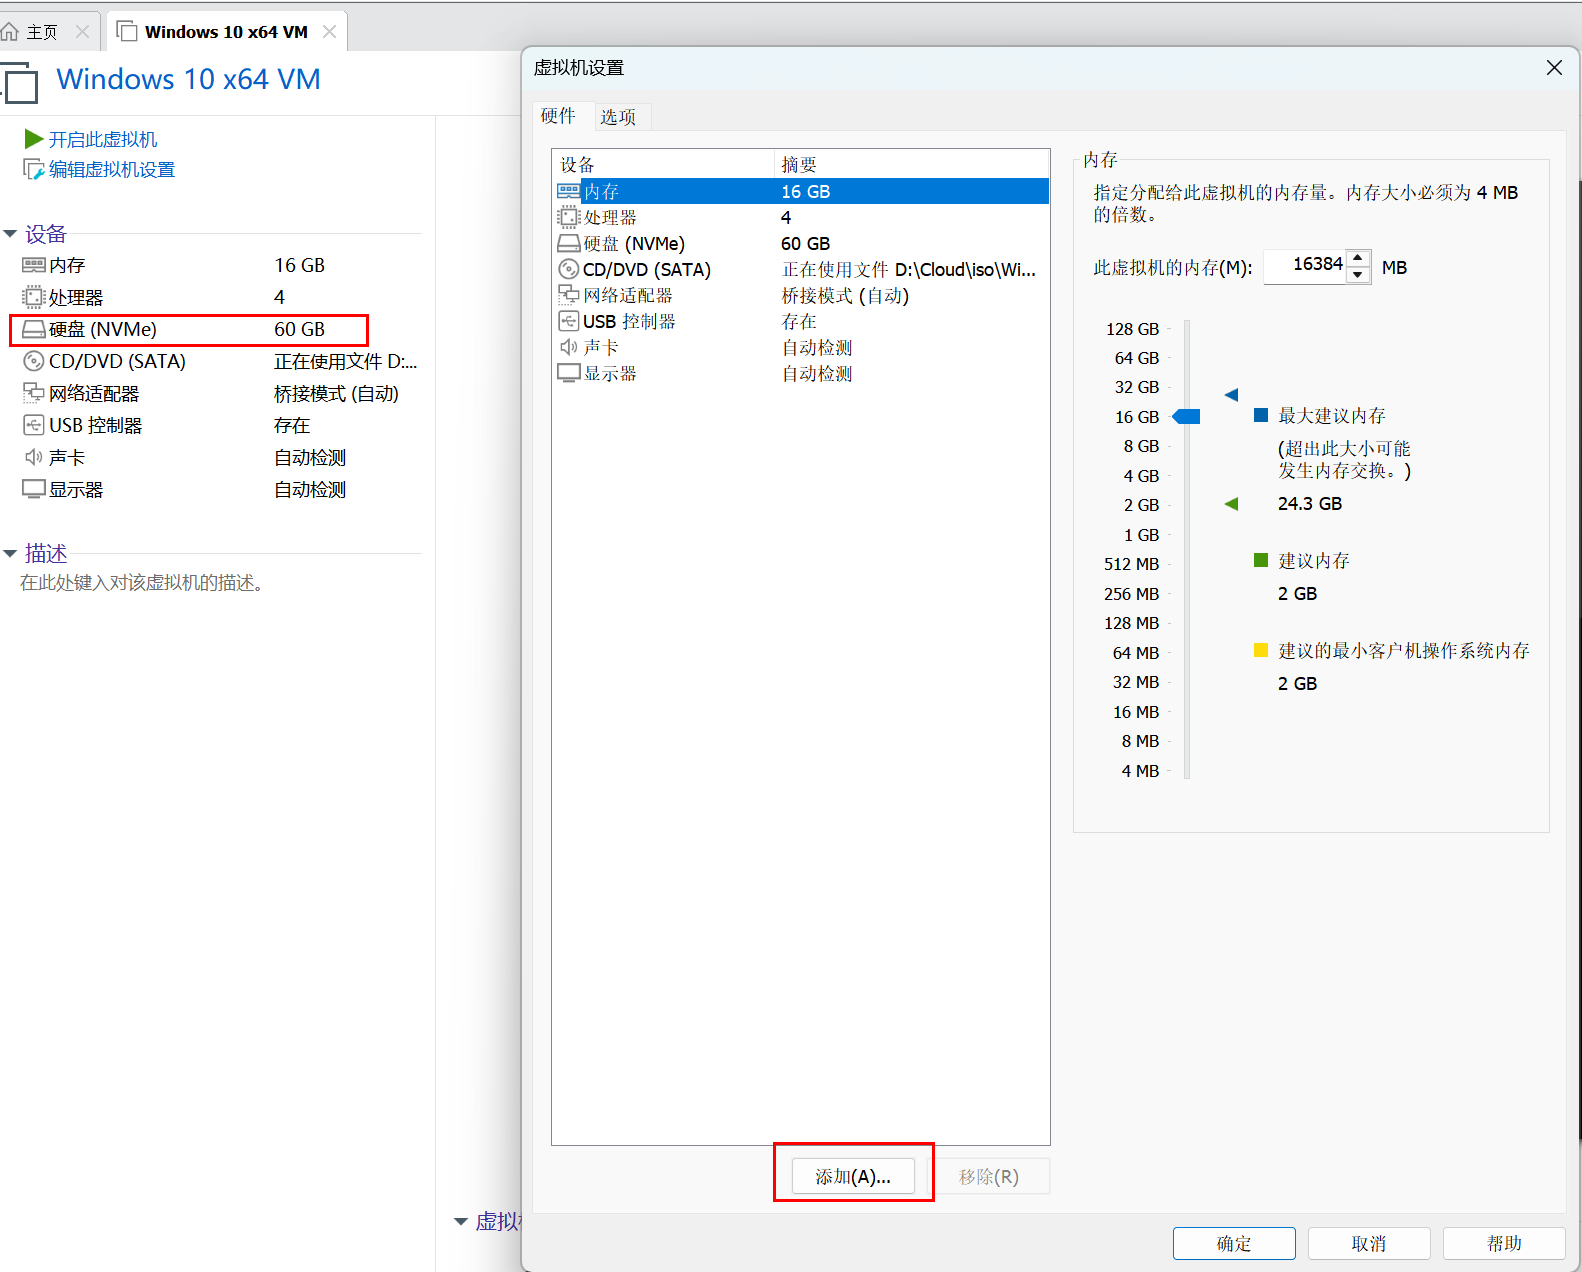Close the 虚拟机设置 dialog
The image size is (1582, 1272).
click(x=1554, y=67)
